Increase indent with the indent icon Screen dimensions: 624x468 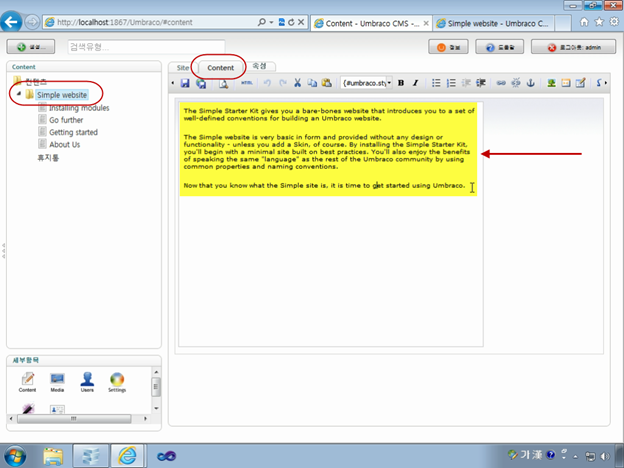481,83
